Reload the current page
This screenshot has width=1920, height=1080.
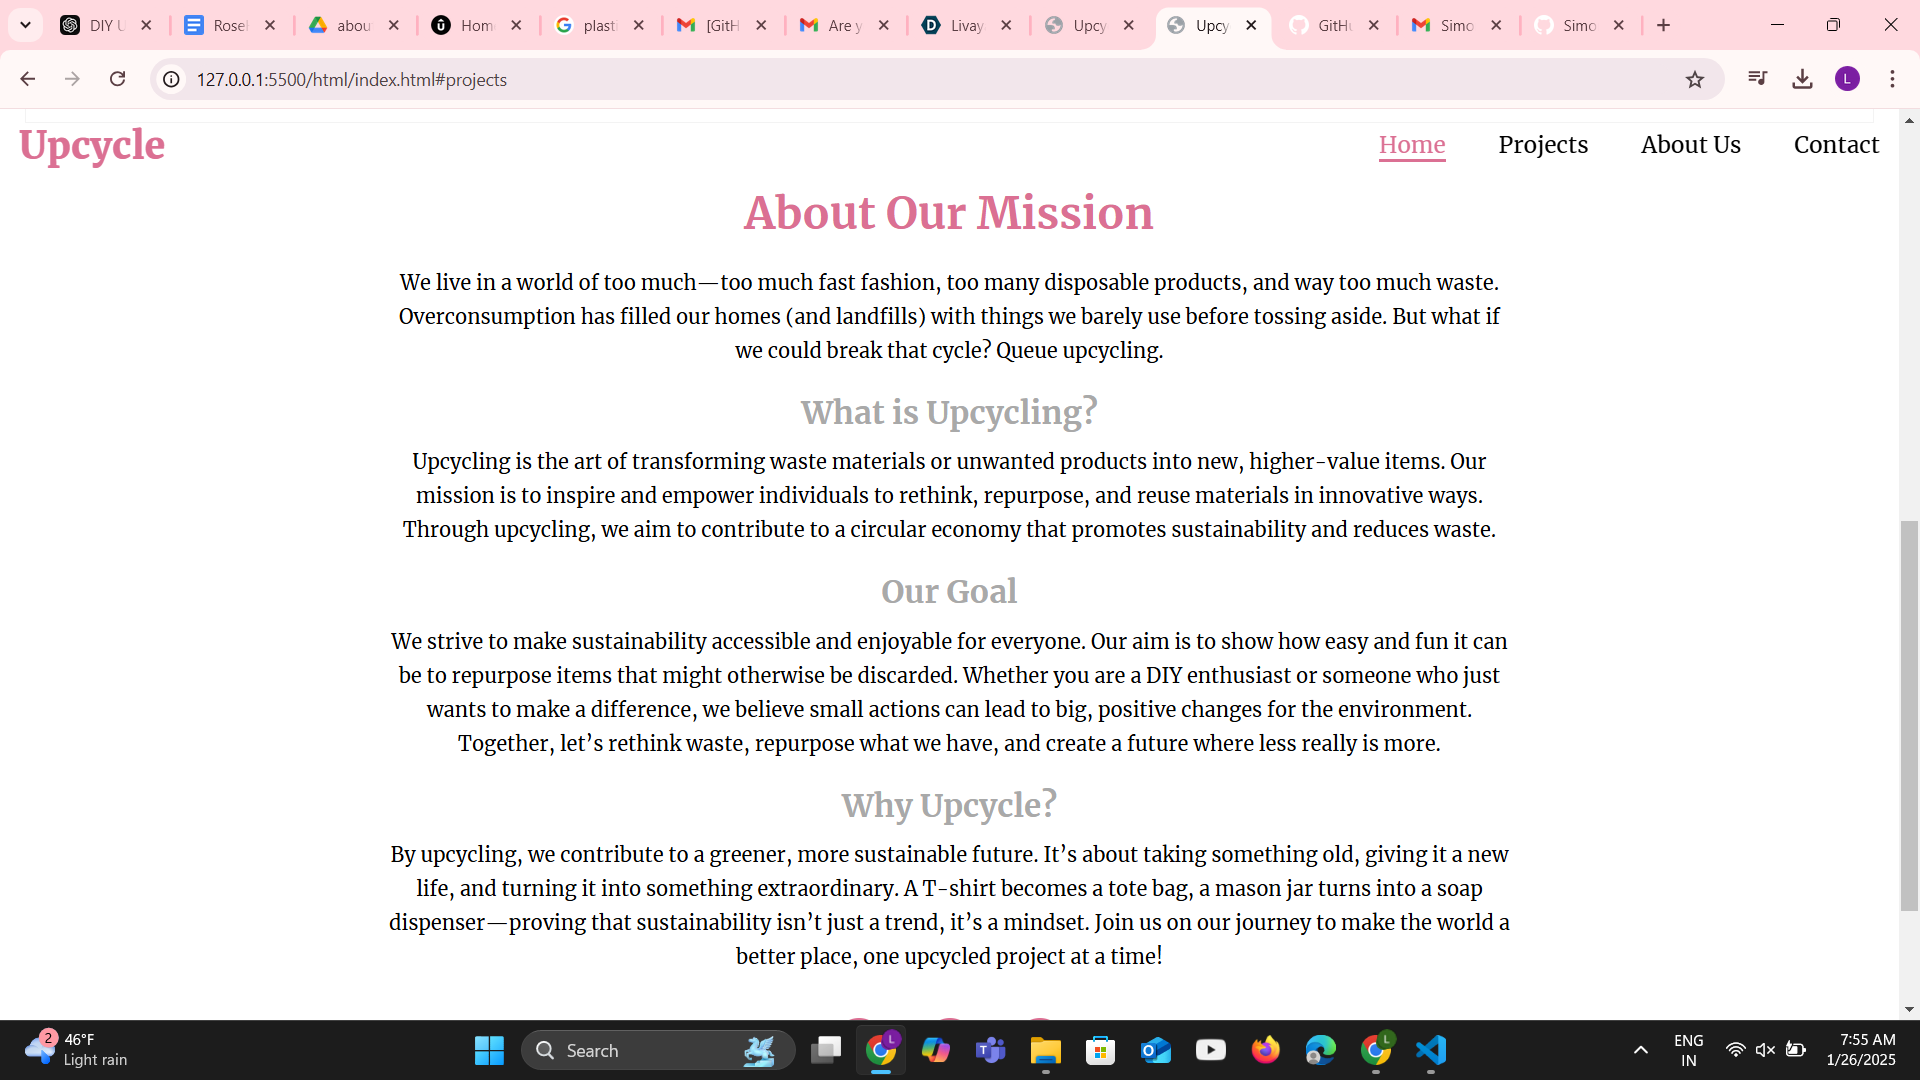pyautogui.click(x=117, y=79)
